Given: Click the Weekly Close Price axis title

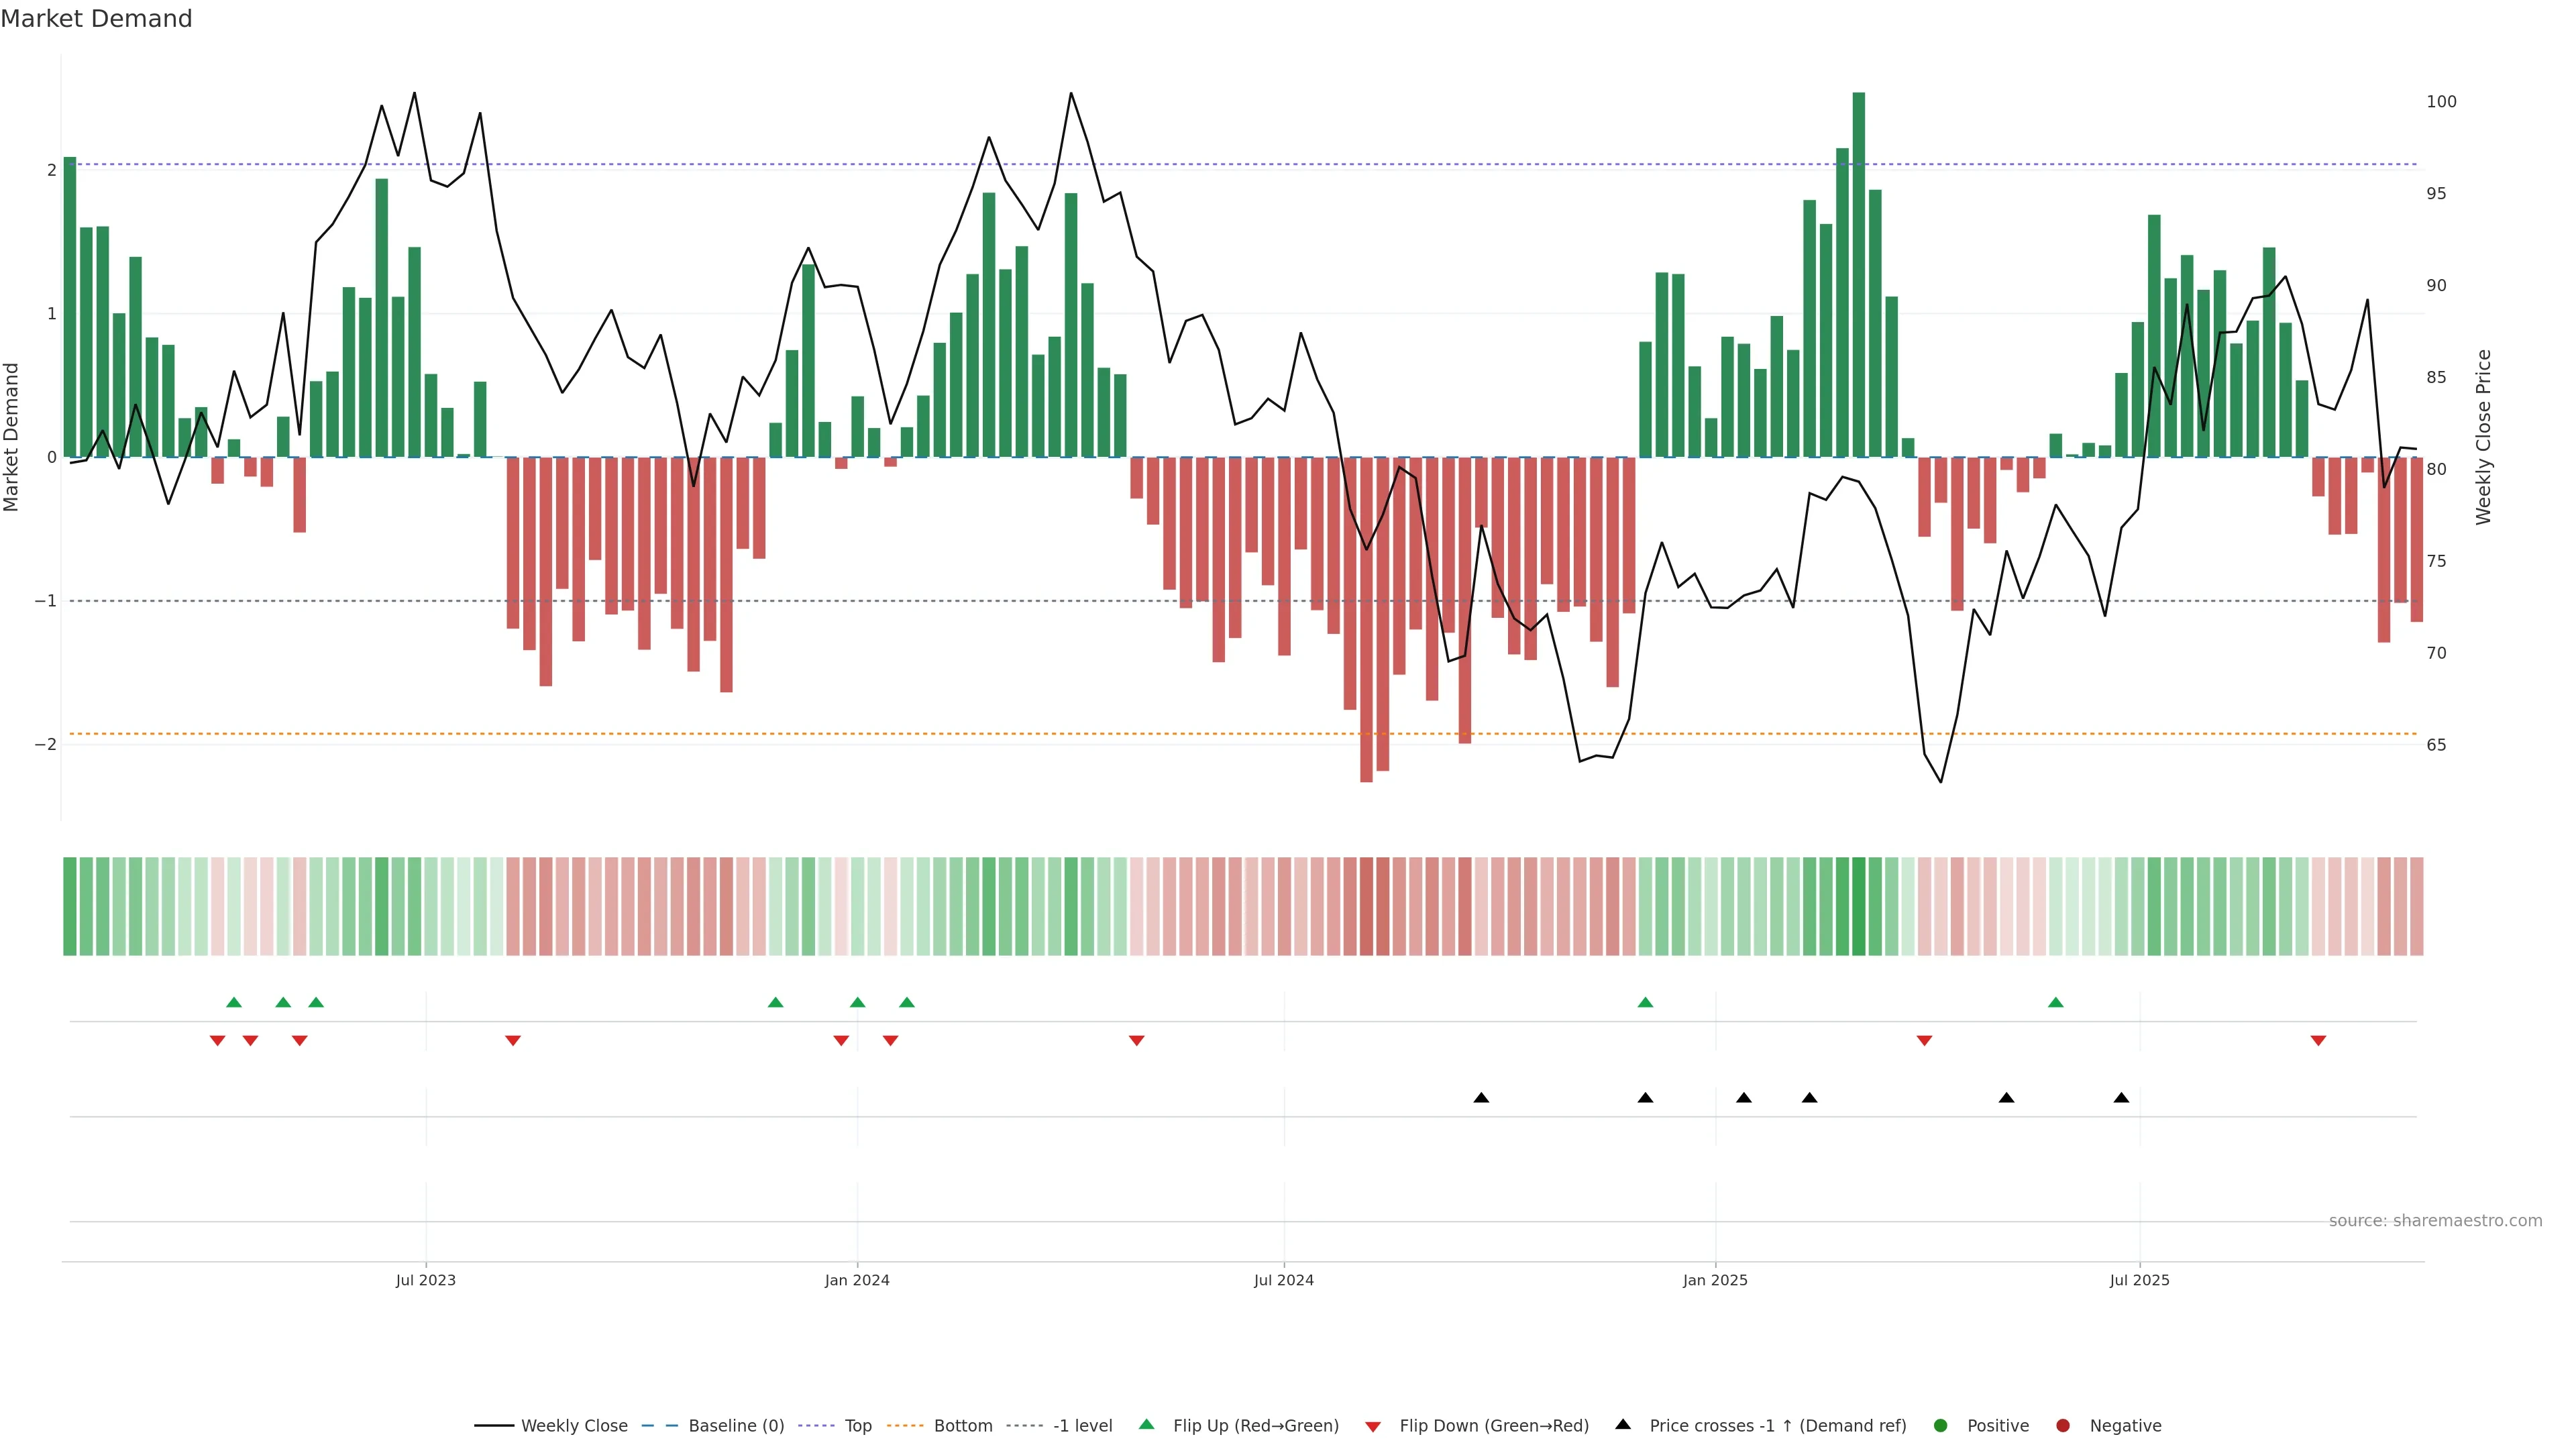Looking at the screenshot, I should click(x=2484, y=437).
